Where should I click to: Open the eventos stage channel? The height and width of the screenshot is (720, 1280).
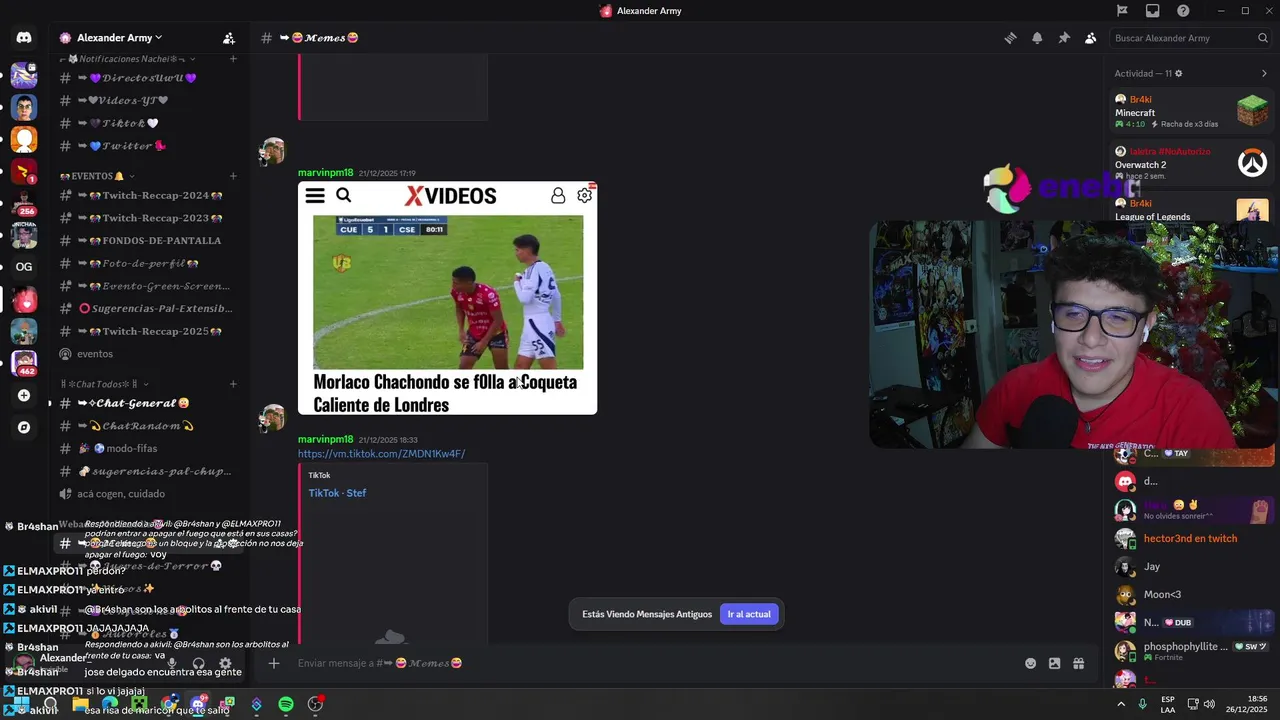(x=145, y=354)
